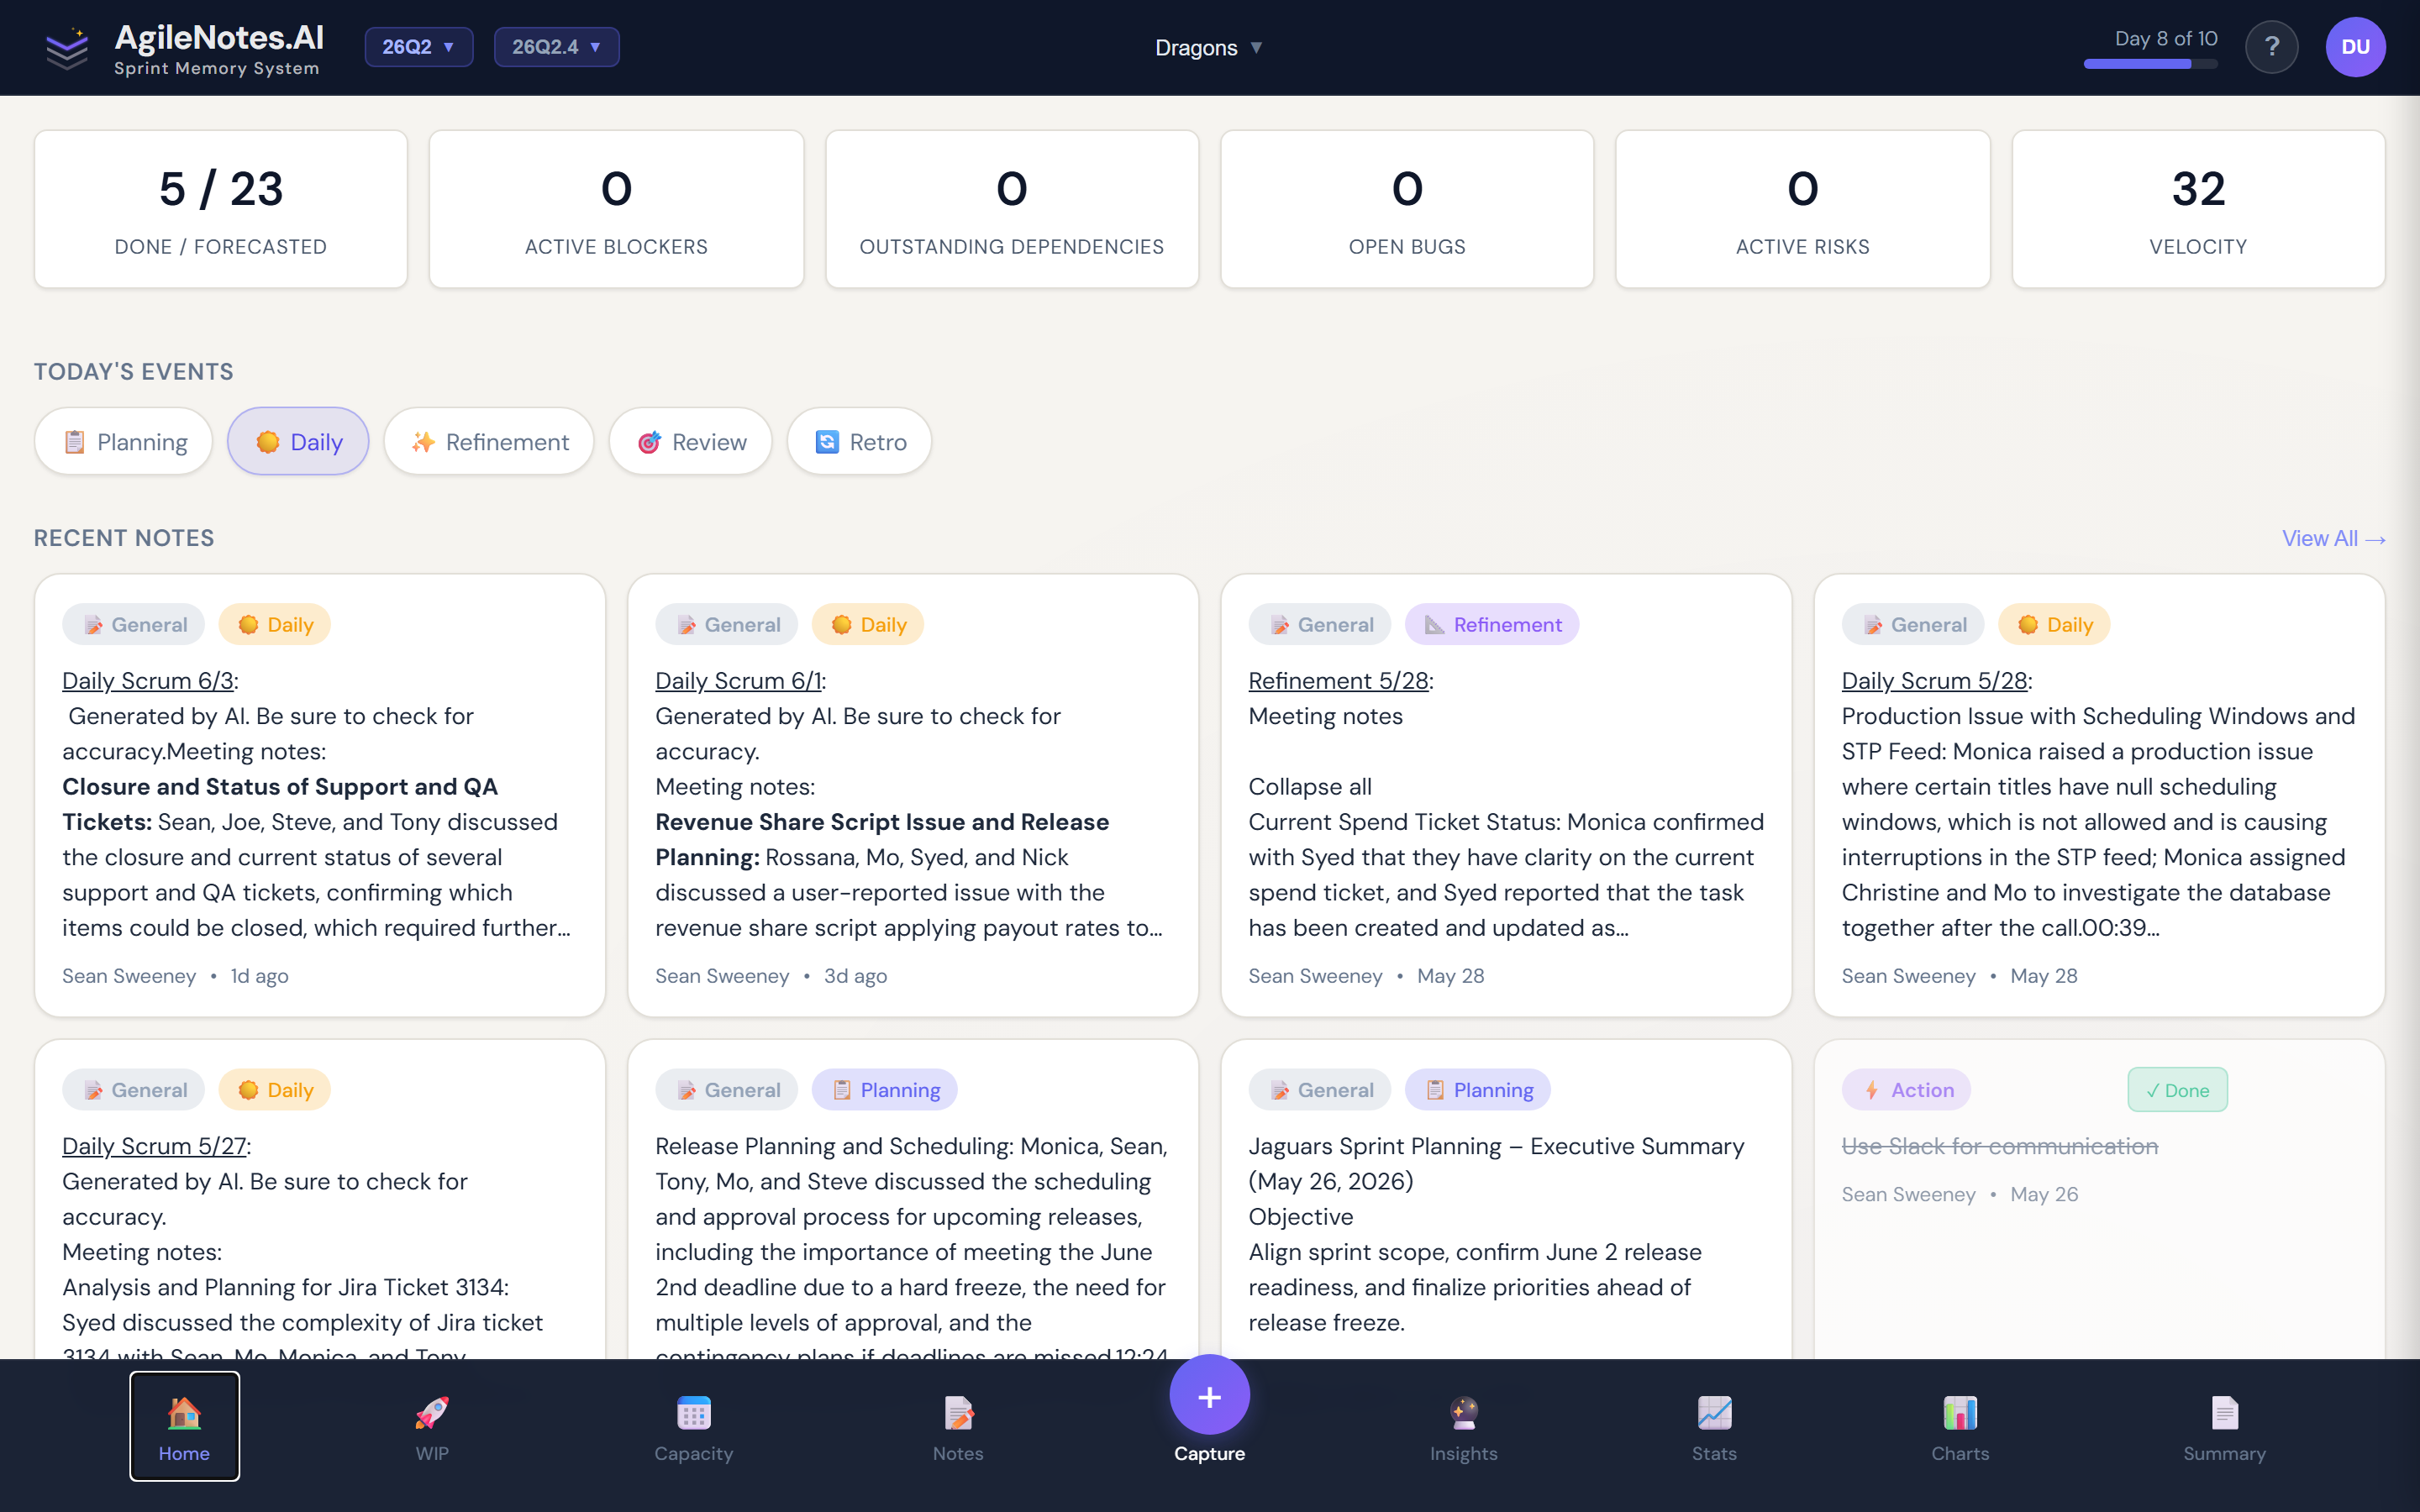This screenshot has width=2420, height=1512.
Task: Select the Planning events filter
Action: (x=124, y=441)
